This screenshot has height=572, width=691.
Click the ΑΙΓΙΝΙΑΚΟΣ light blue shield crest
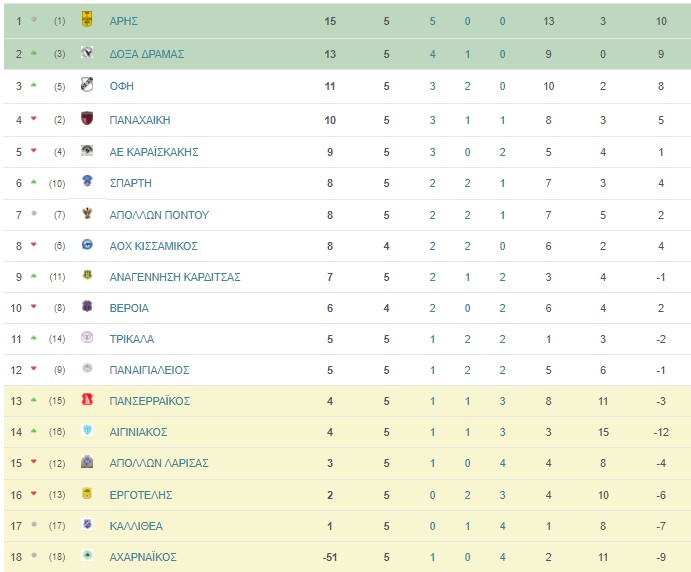87,430
